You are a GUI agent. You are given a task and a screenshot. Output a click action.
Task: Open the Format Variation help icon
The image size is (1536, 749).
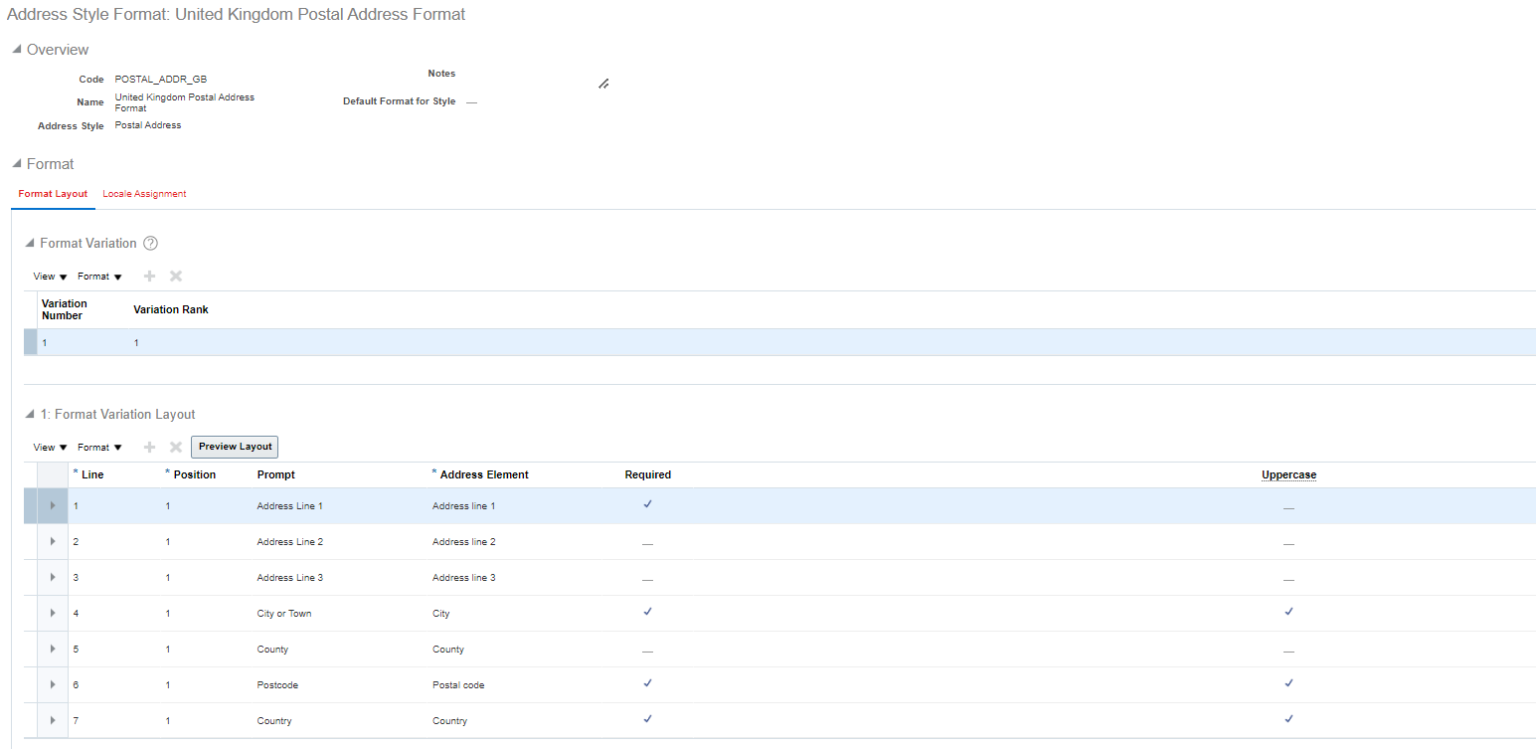[x=151, y=243]
